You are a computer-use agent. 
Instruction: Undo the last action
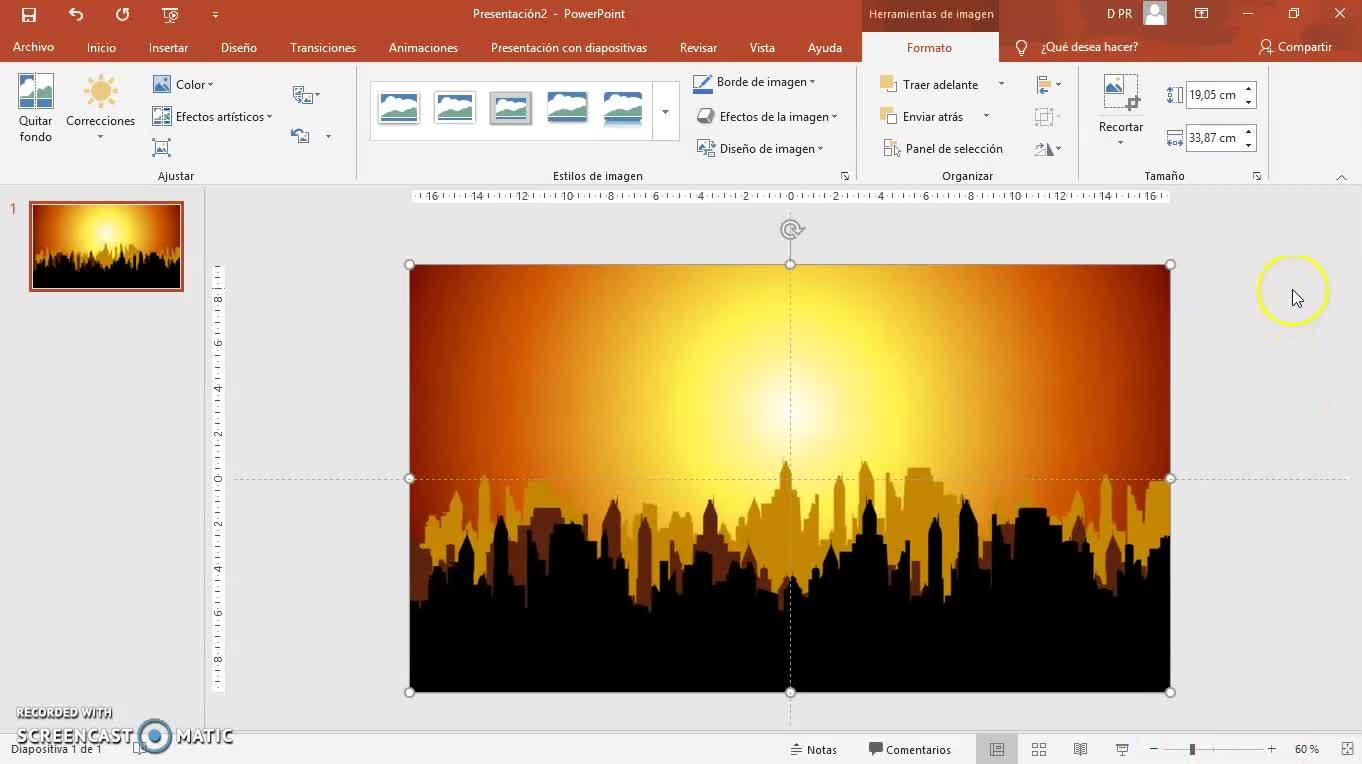[x=76, y=15]
